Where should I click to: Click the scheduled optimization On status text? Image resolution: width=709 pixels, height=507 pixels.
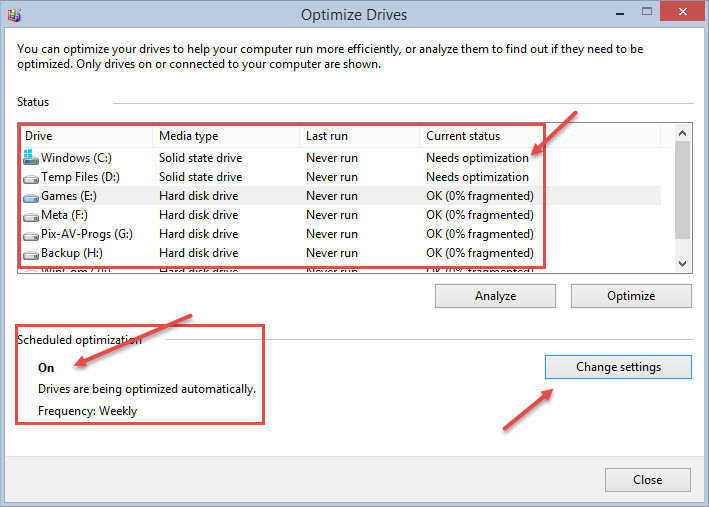[x=46, y=368]
